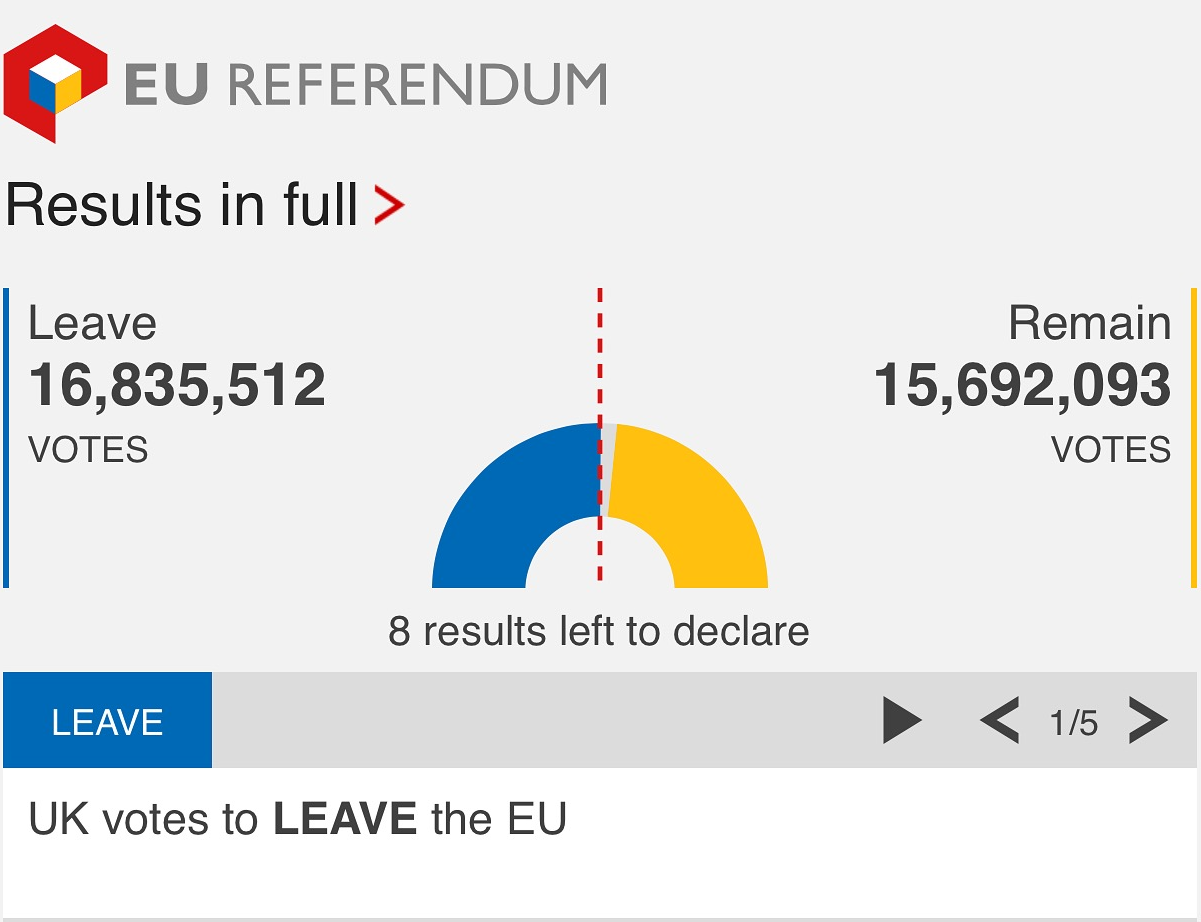
Task: Click the UK votes to LEAVE headline
Action: click(x=297, y=819)
